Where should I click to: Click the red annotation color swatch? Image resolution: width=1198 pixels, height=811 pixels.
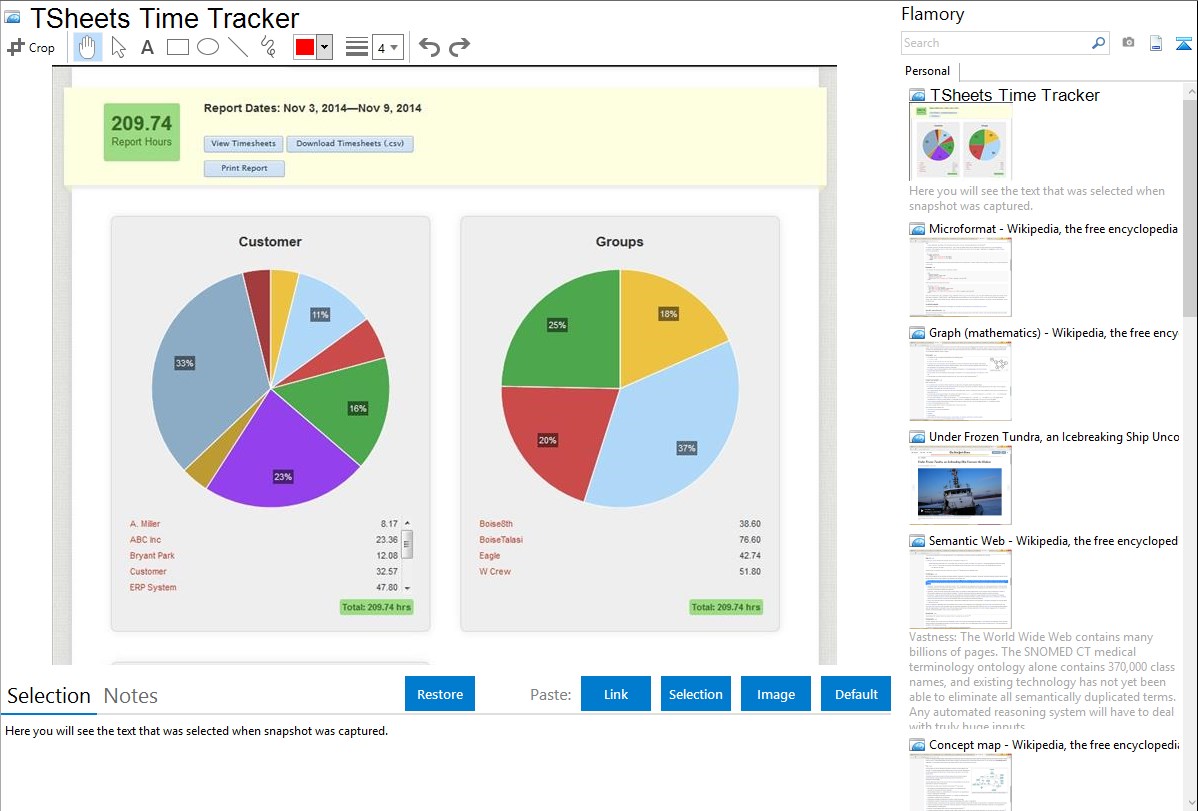click(305, 47)
